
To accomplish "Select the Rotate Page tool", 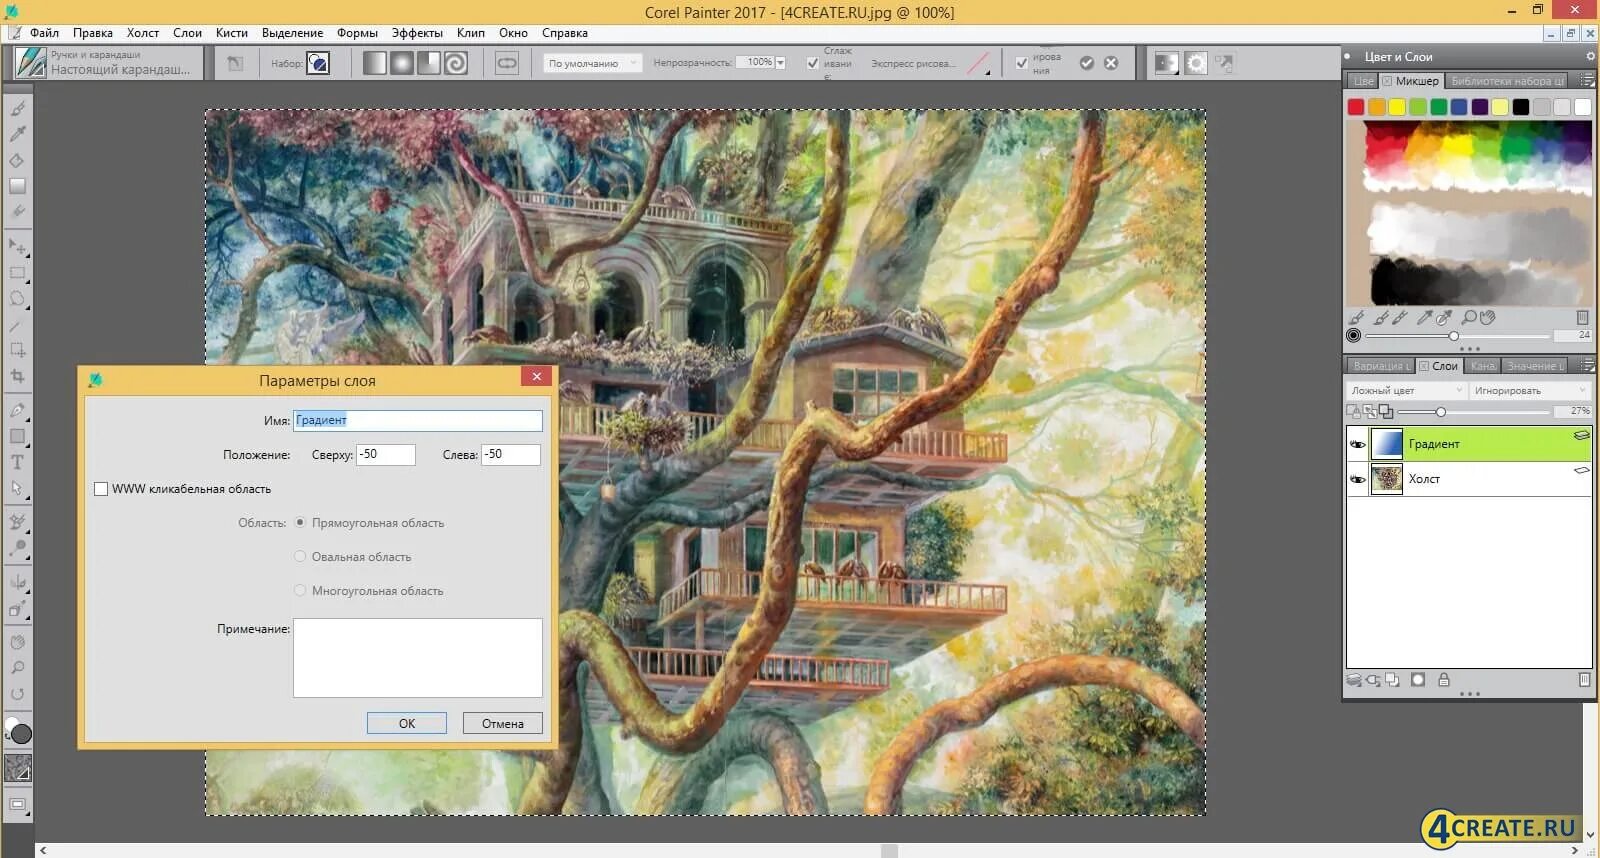I will click(x=17, y=694).
